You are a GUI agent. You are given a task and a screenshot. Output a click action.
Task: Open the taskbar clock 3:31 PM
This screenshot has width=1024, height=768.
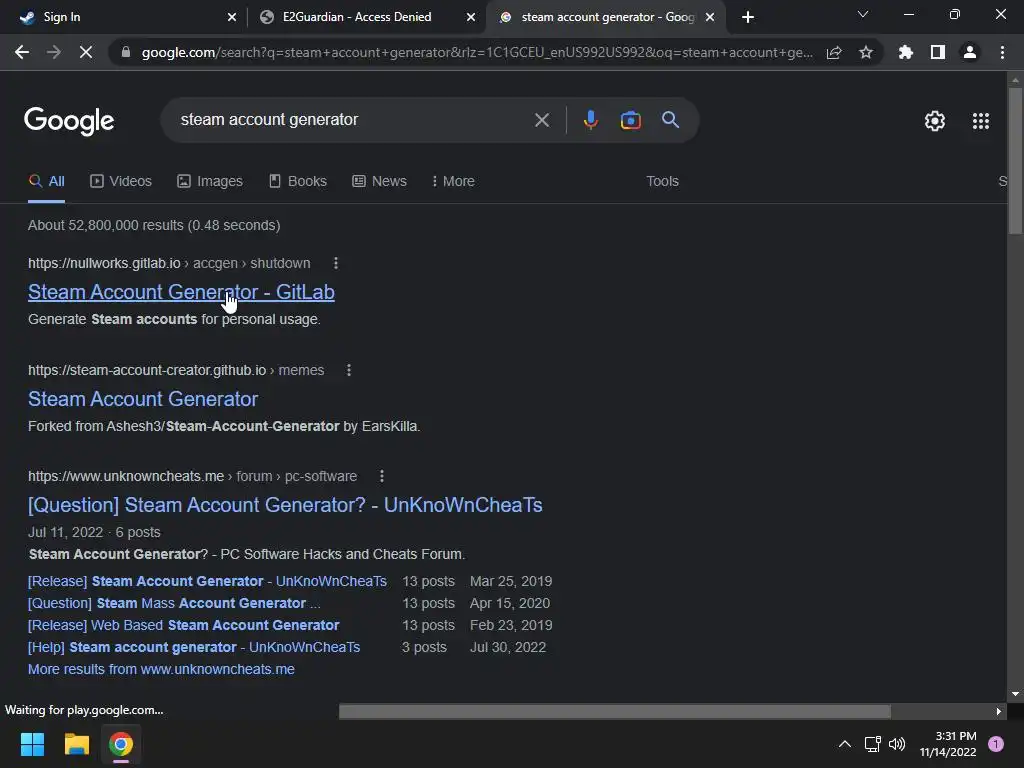click(948, 744)
